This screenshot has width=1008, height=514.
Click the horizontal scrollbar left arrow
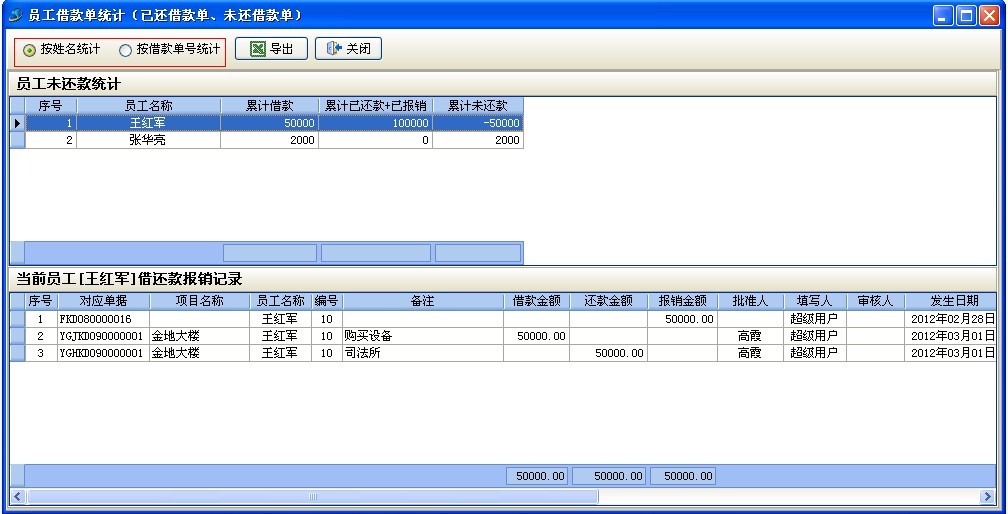(x=17, y=496)
